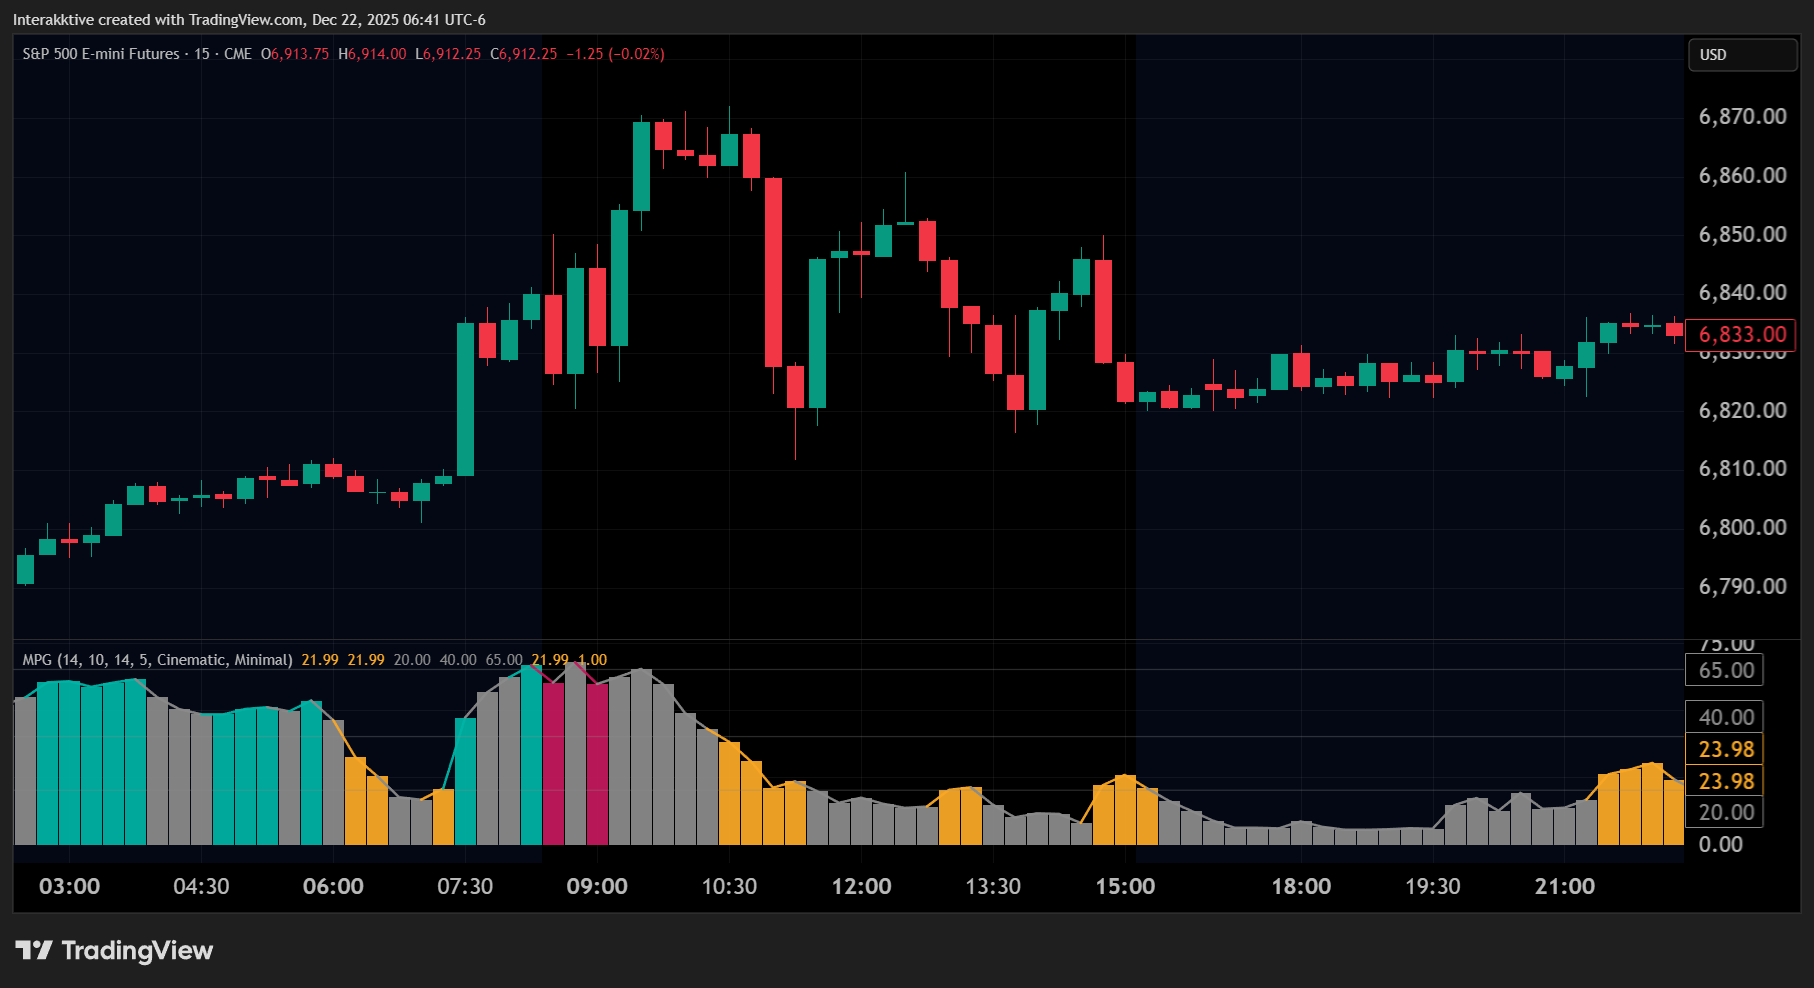This screenshot has width=1814, height=988.
Task: Click the 06:00 time axis label
Action: [333, 887]
